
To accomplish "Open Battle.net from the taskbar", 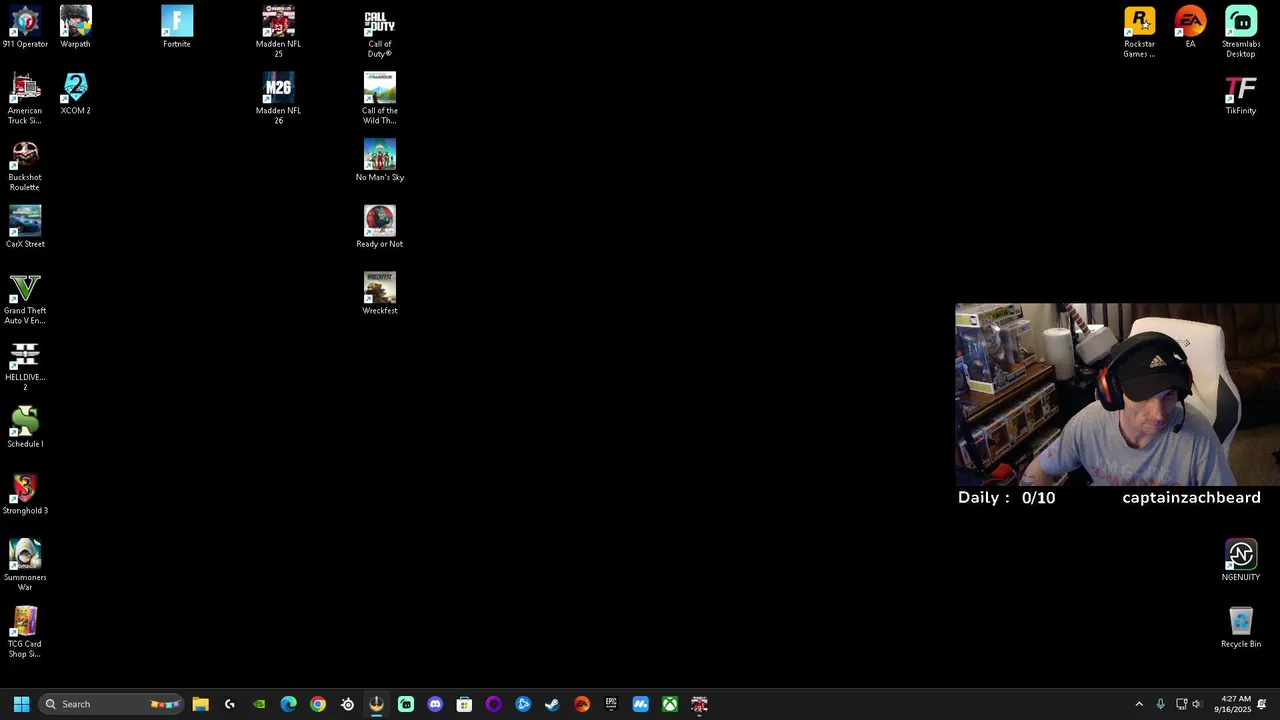I will coord(523,704).
